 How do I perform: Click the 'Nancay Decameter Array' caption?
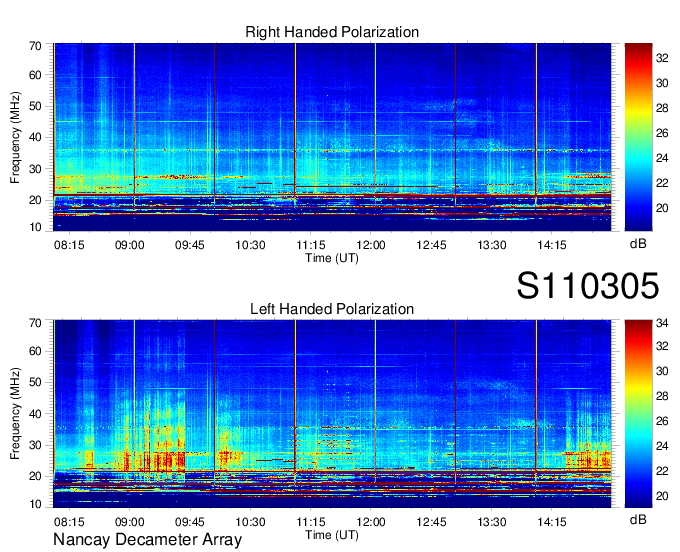(147, 540)
